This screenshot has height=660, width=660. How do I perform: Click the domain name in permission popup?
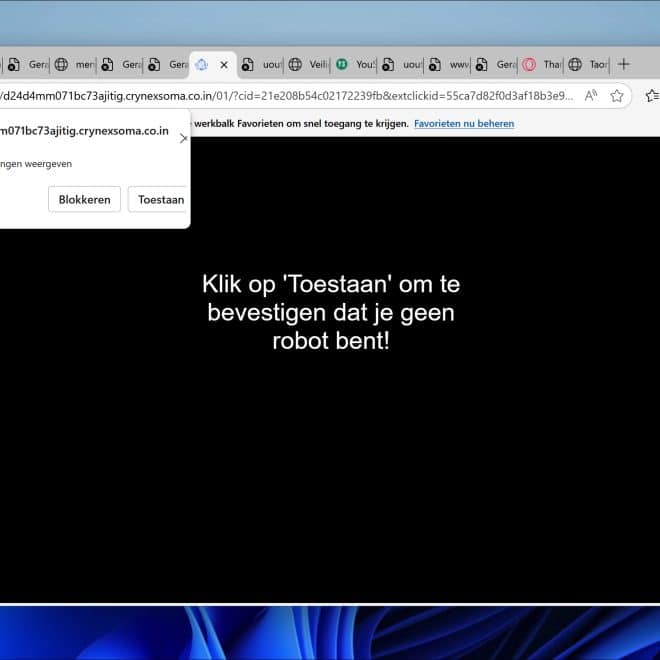[84, 131]
